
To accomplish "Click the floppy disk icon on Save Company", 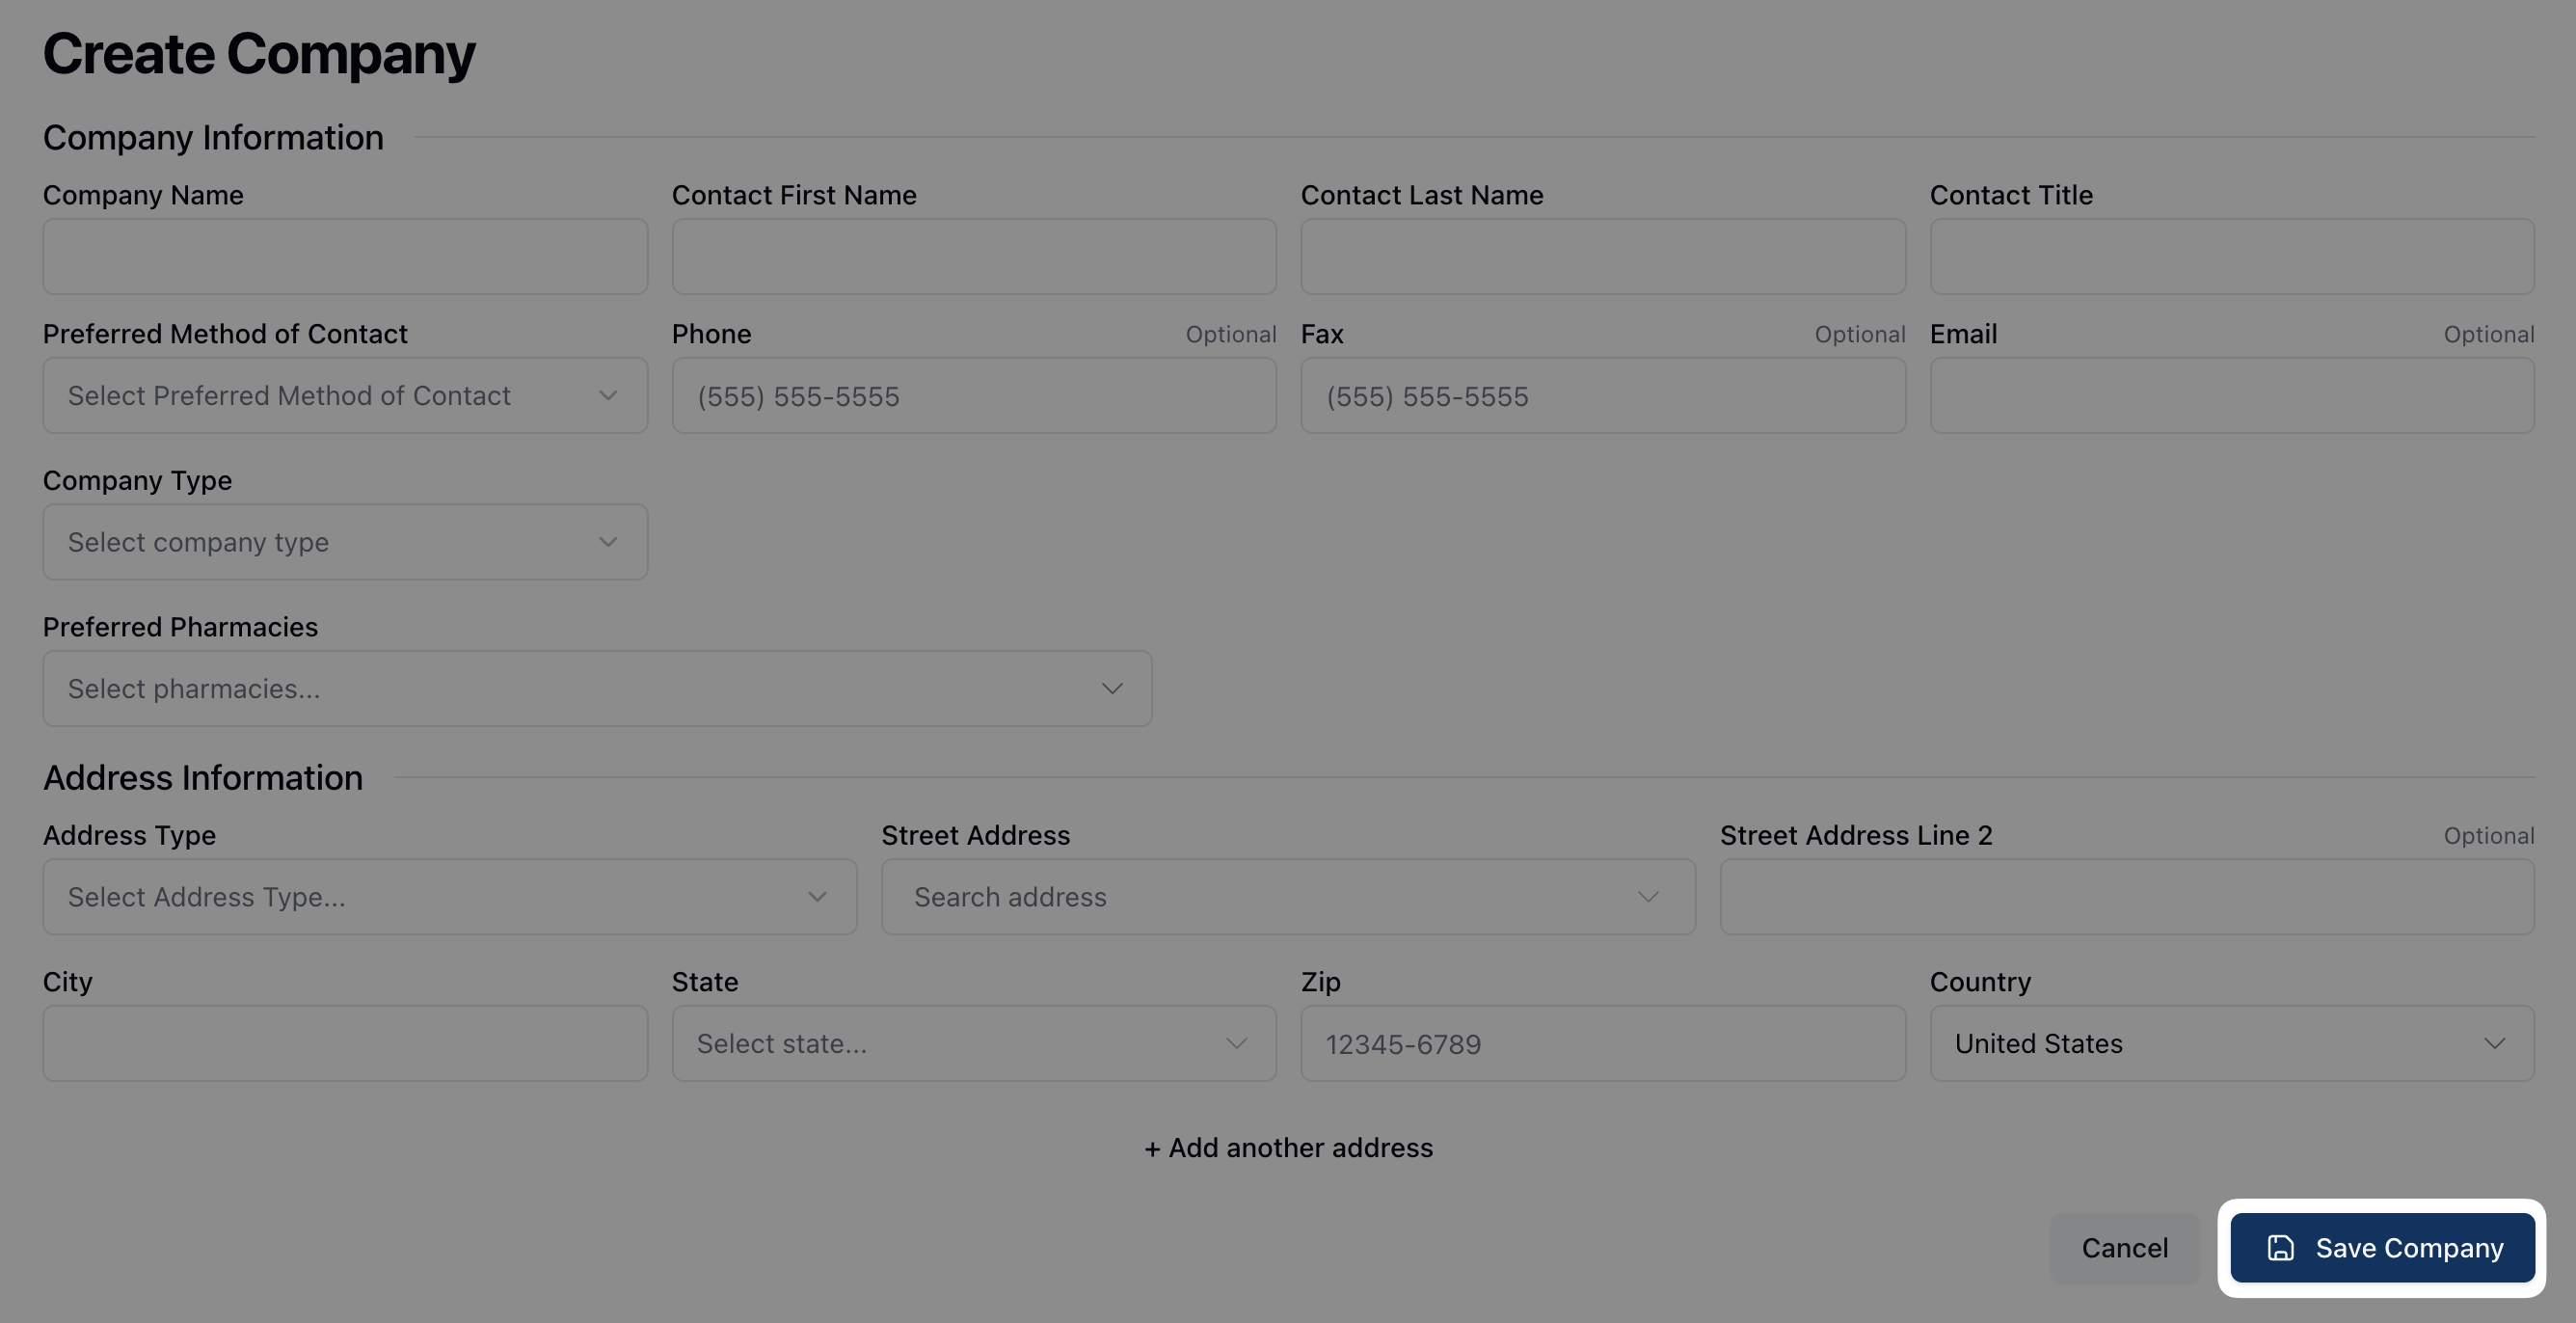I will pos(2280,1248).
